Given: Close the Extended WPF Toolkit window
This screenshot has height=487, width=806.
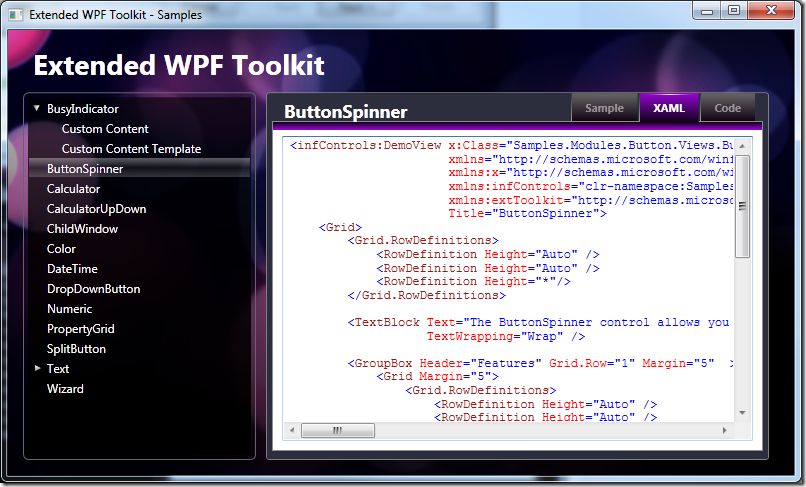Looking at the screenshot, I should pos(771,11).
